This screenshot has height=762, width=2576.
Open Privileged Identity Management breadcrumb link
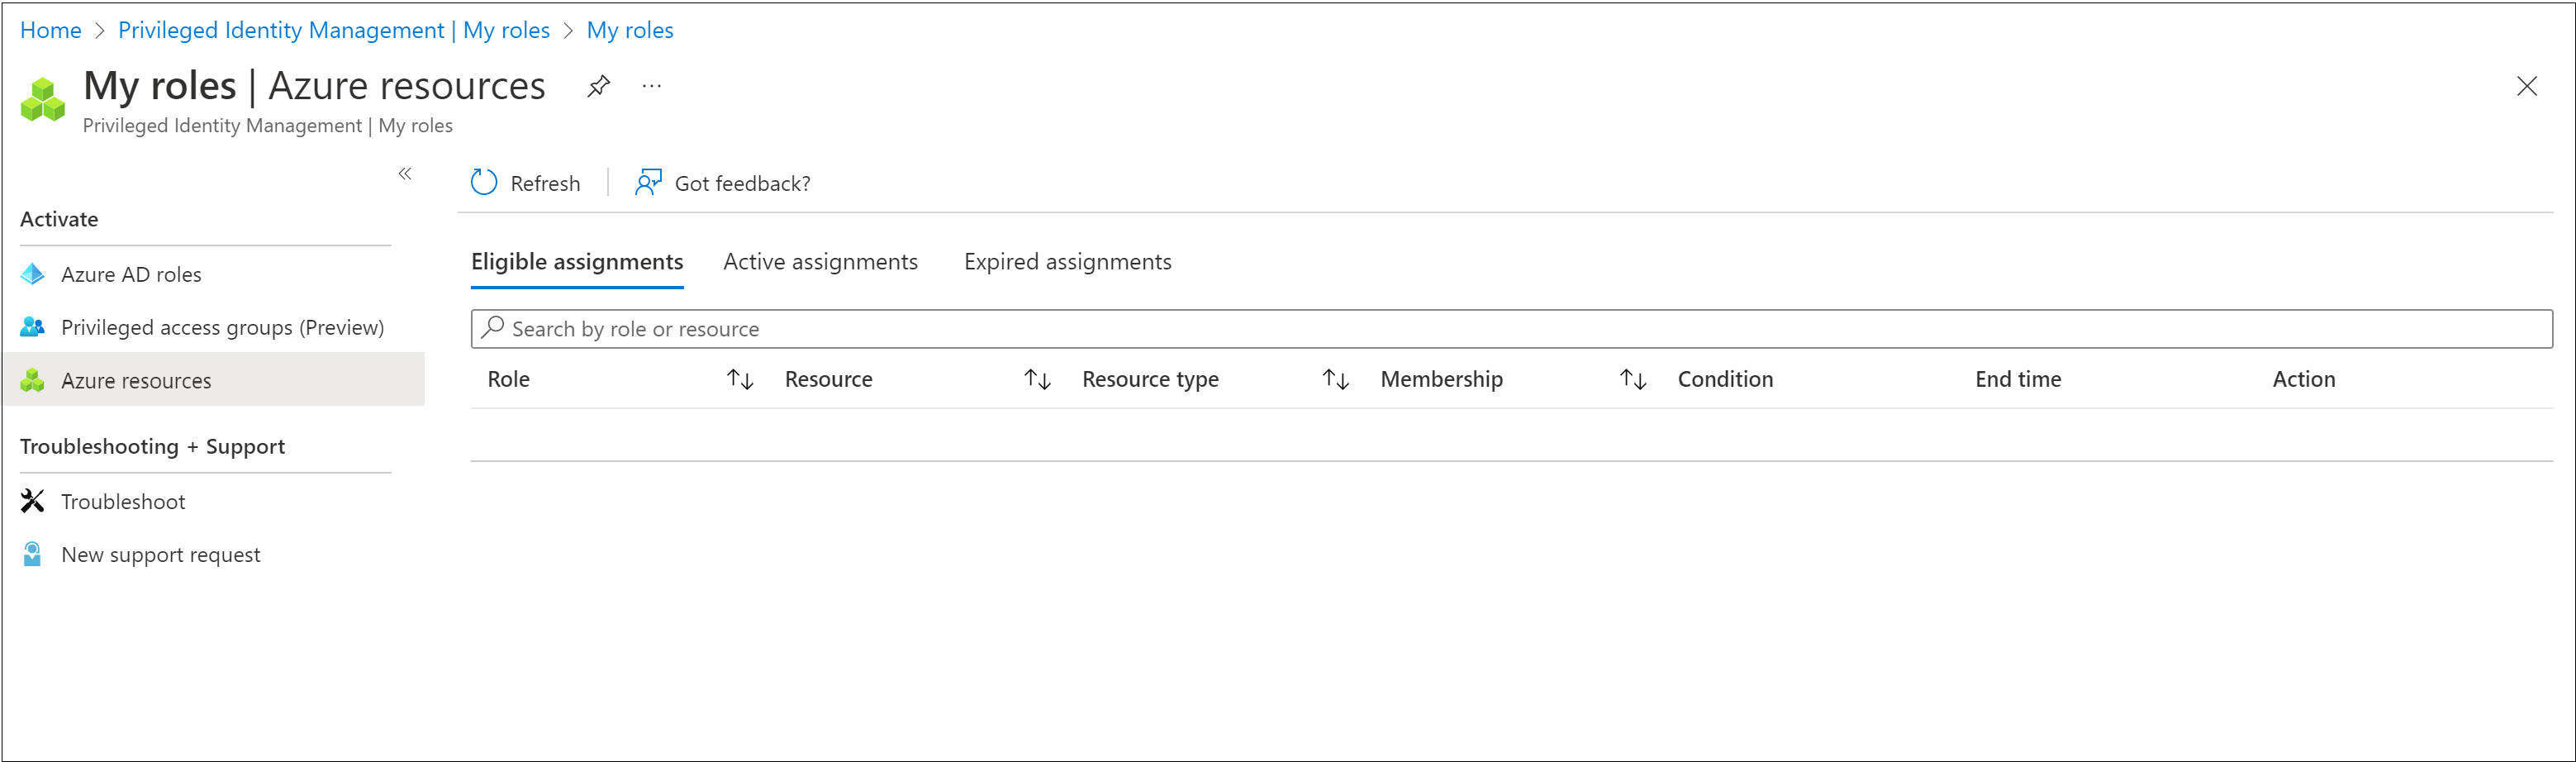point(334,31)
